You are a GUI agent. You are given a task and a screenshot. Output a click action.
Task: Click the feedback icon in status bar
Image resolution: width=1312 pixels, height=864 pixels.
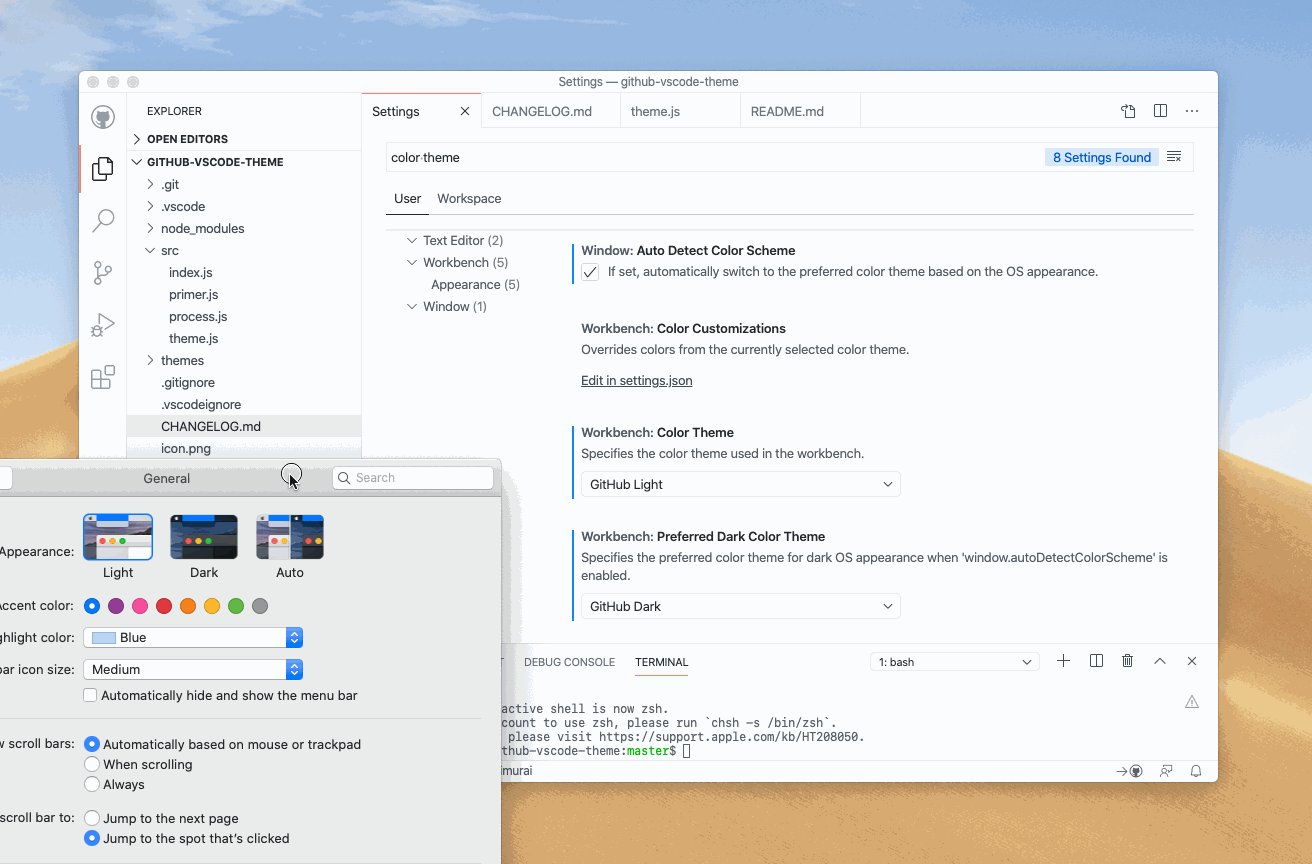1166,771
